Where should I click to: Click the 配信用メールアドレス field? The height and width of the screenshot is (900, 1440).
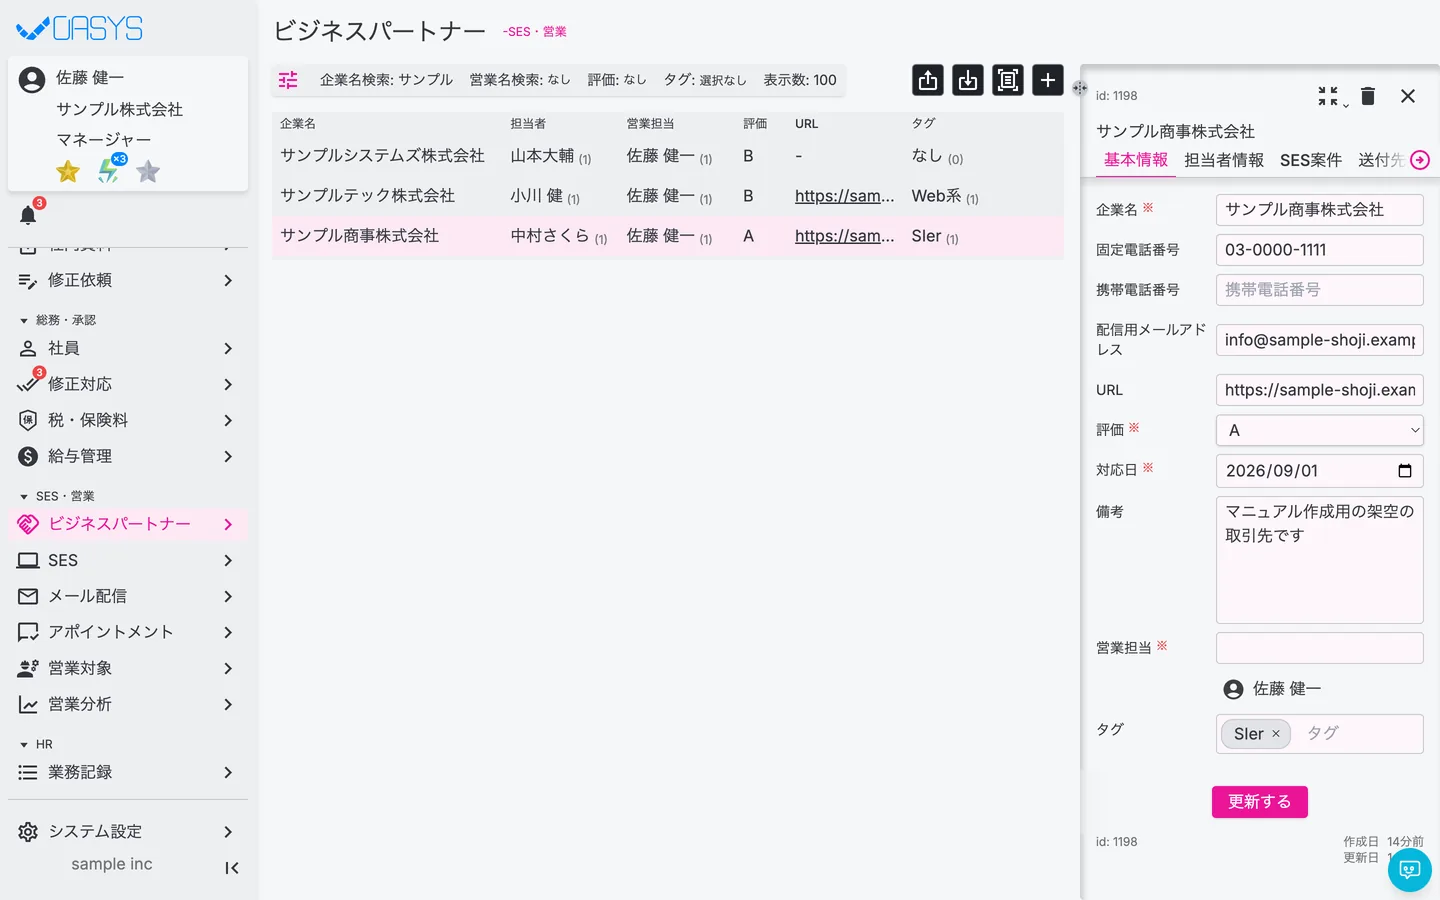pos(1320,340)
